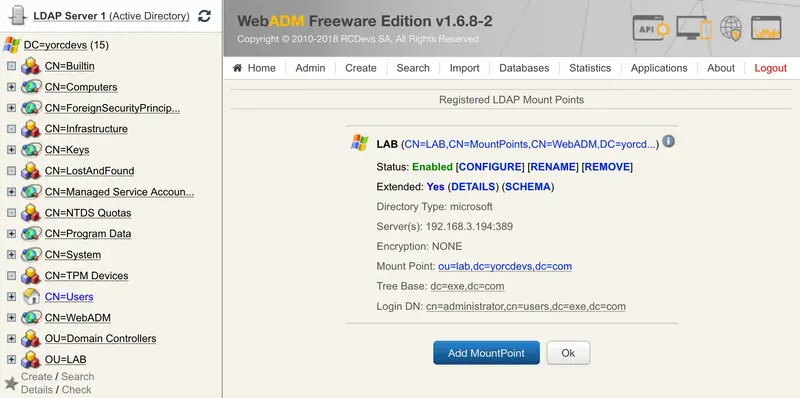Expand the OU=LAB tree node

pyautogui.click(x=11, y=359)
